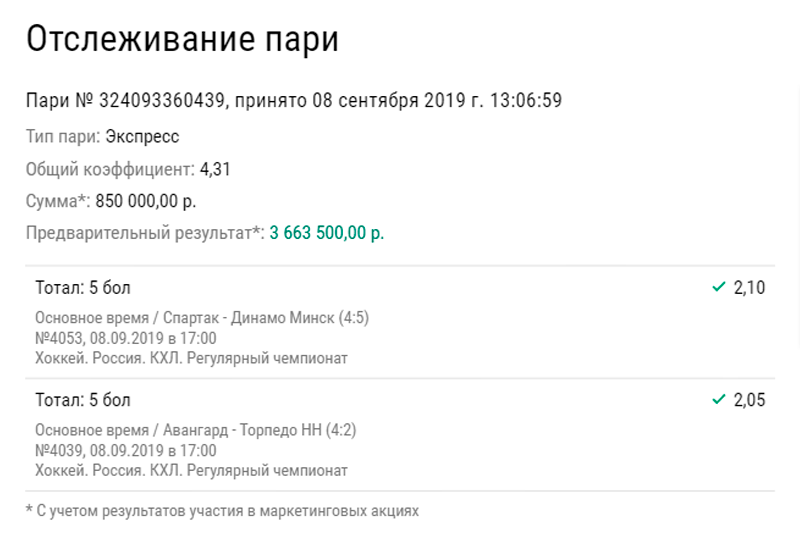Click the coefficient value 2,05
This screenshot has height=535, width=800.
tap(749, 400)
